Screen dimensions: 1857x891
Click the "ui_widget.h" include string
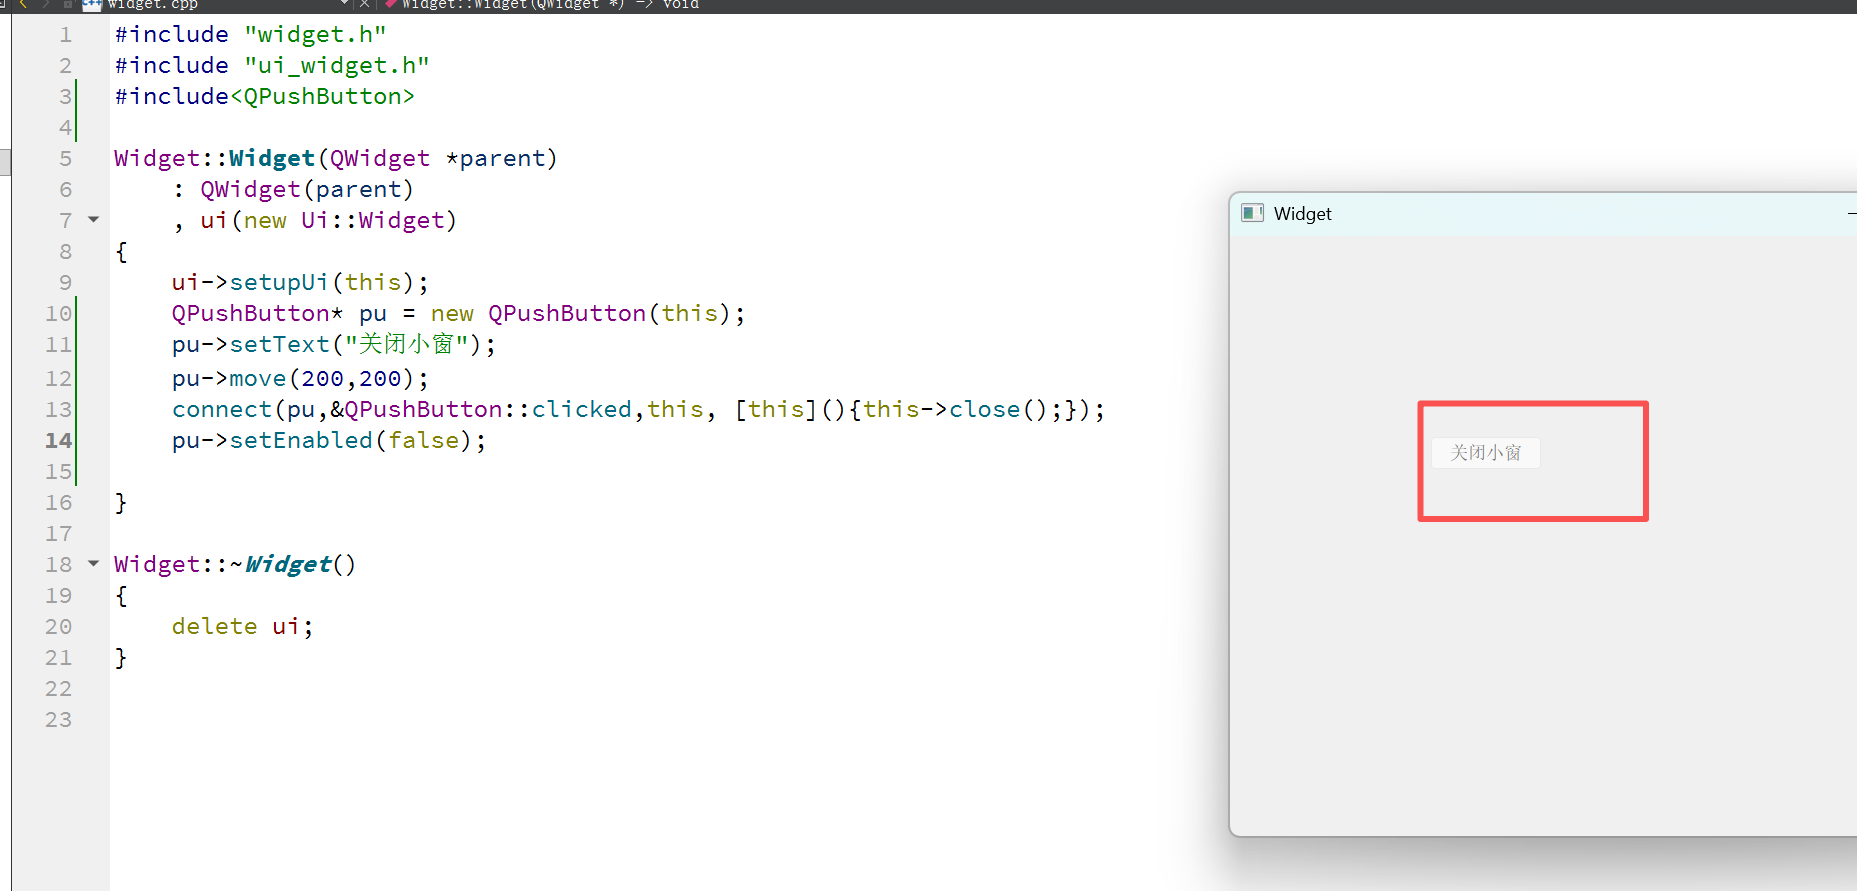(337, 65)
